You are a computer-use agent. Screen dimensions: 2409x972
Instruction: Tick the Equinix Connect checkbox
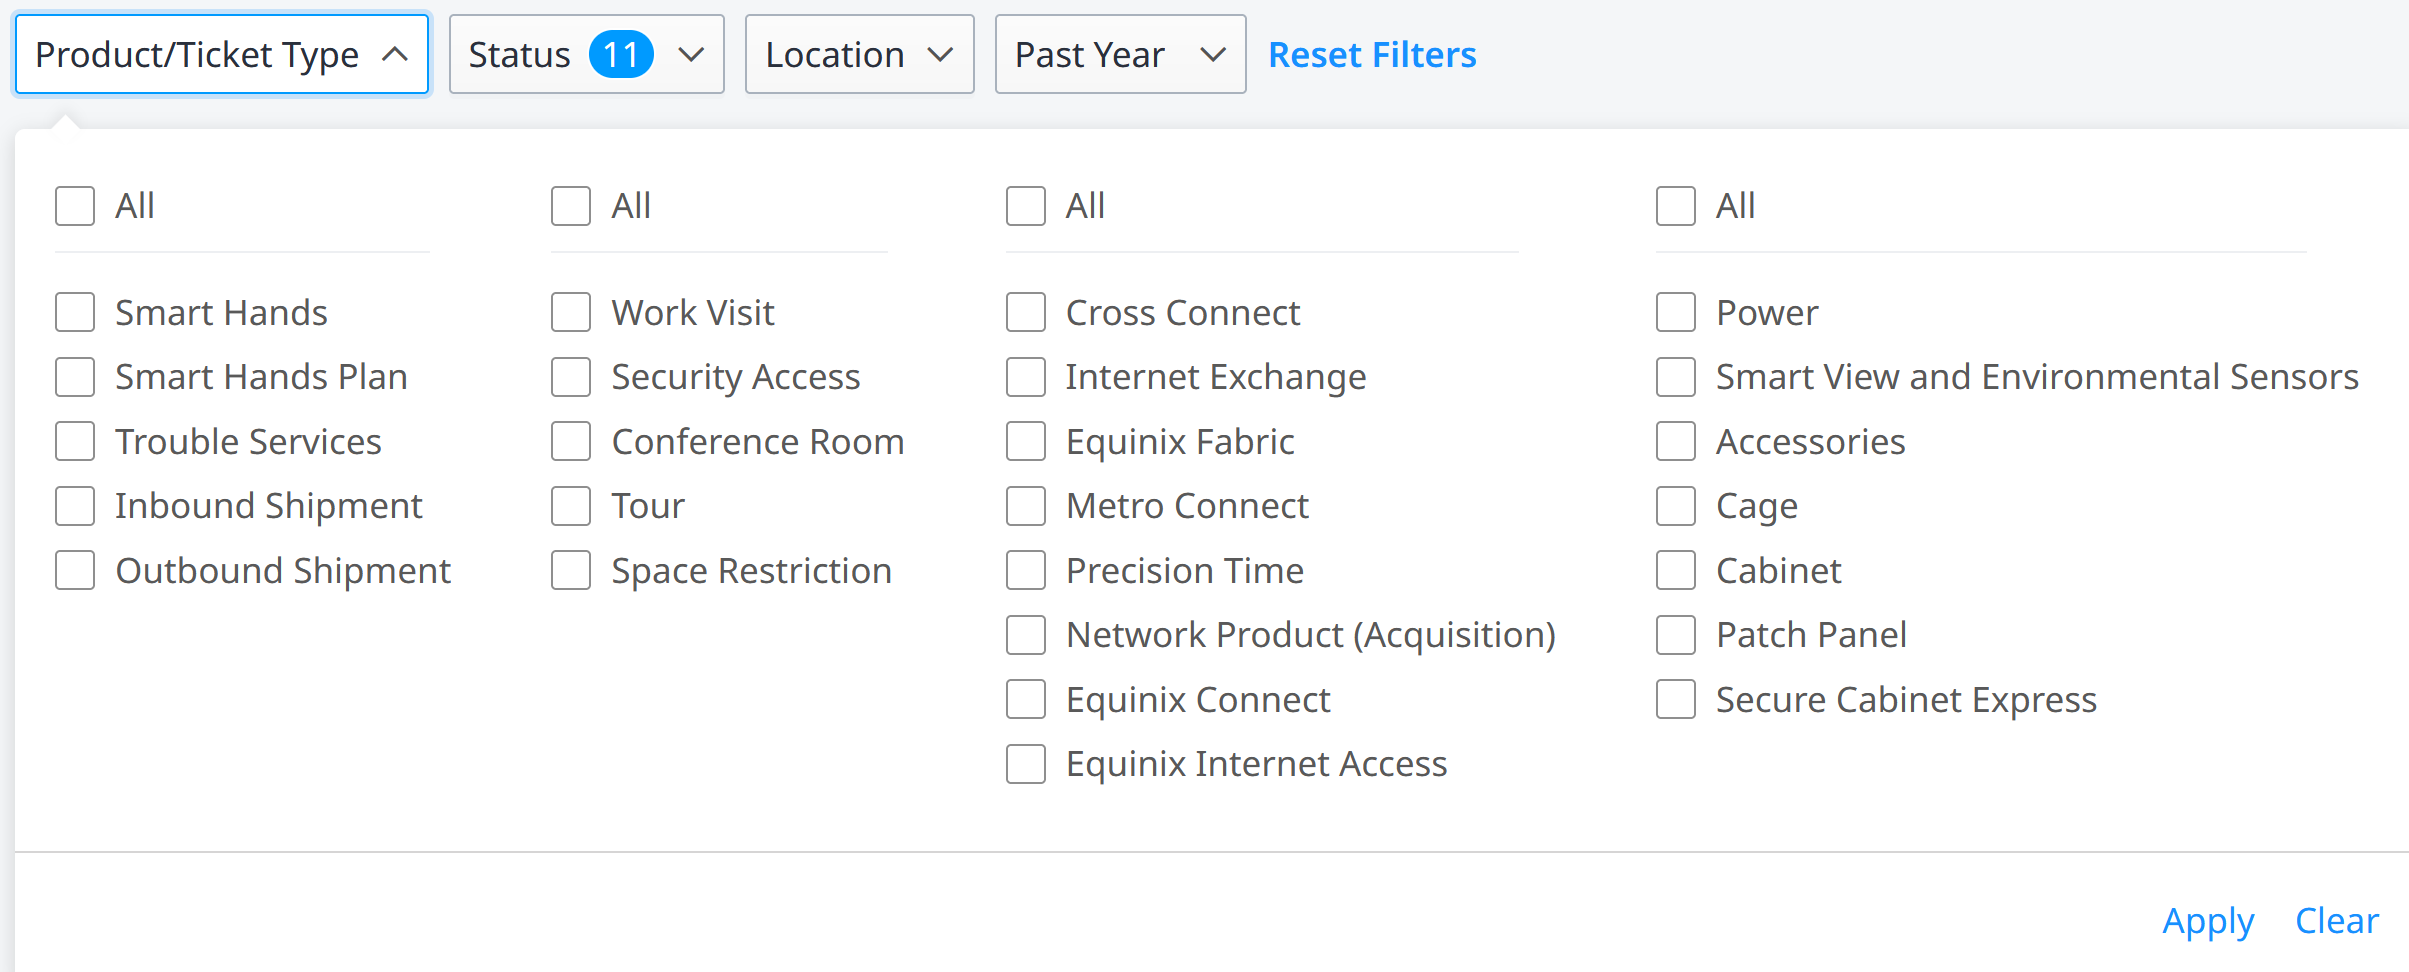[x=1026, y=699]
